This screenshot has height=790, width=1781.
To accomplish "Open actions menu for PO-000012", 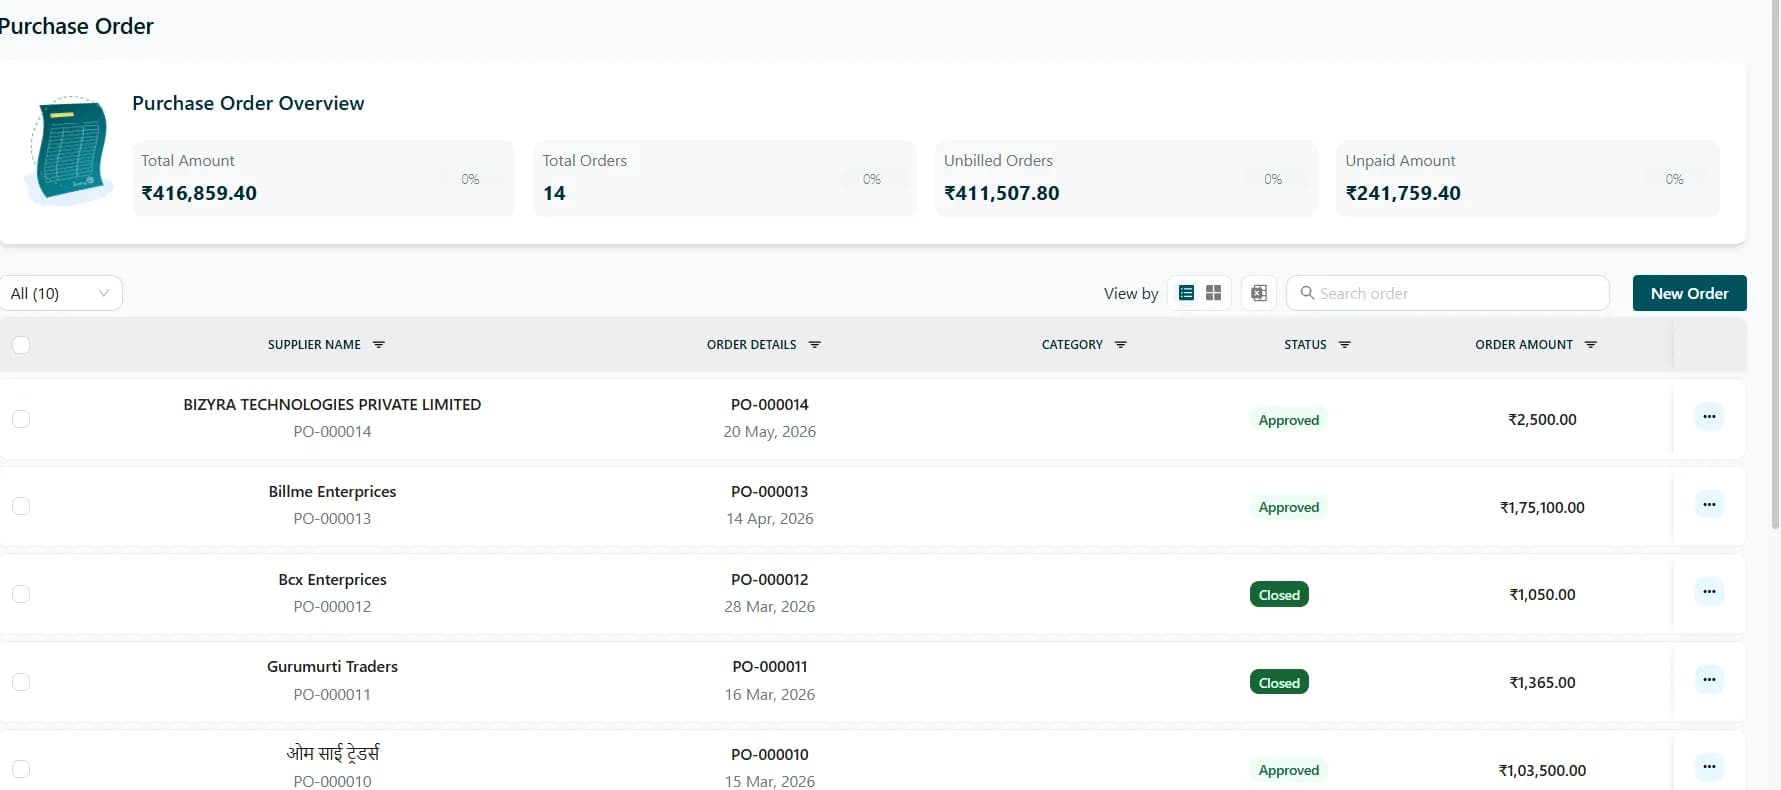I will pos(1709,592).
